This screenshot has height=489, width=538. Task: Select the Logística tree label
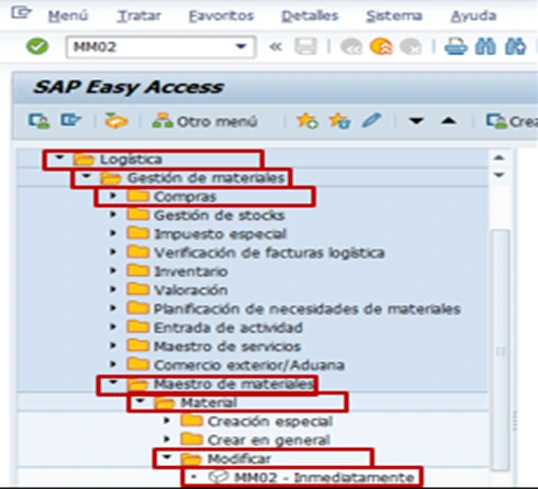(130, 159)
